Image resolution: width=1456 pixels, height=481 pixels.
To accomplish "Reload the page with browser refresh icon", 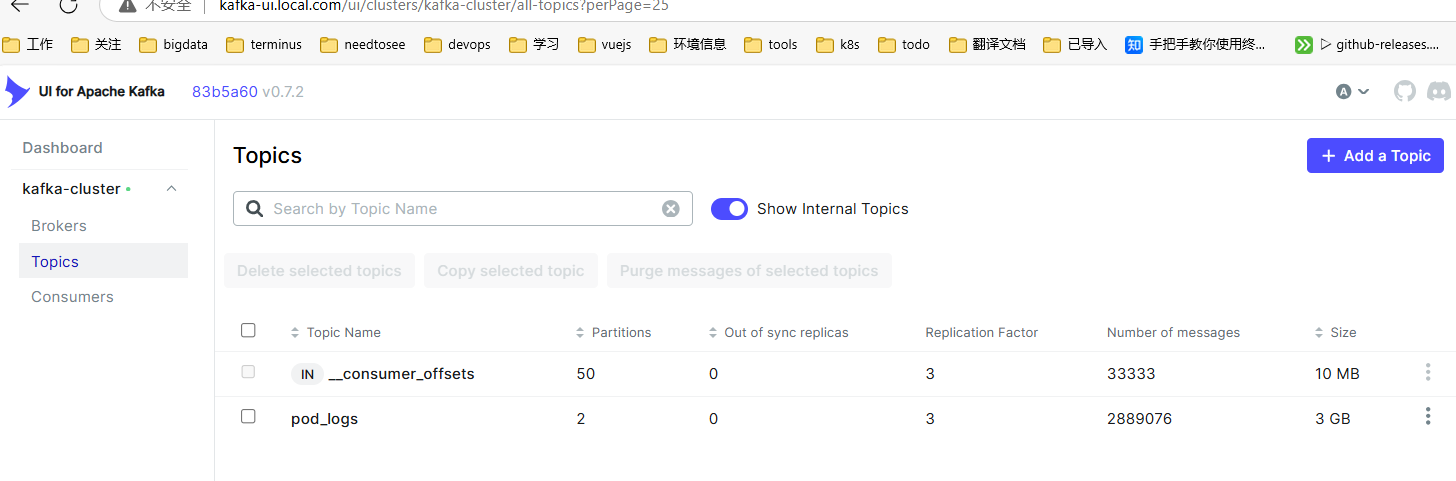I will click(x=68, y=6).
